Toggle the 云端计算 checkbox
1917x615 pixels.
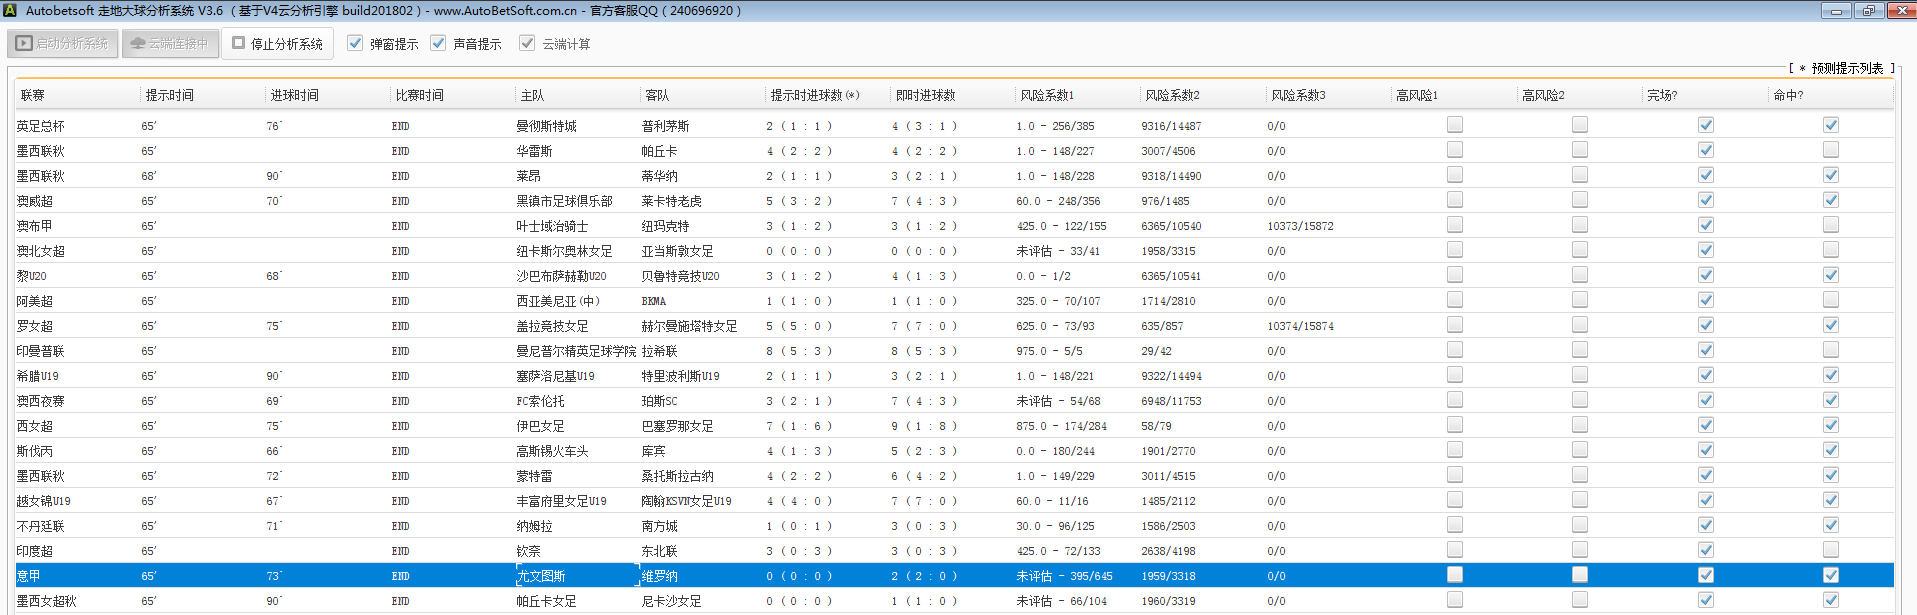pyautogui.click(x=527, y=44)
